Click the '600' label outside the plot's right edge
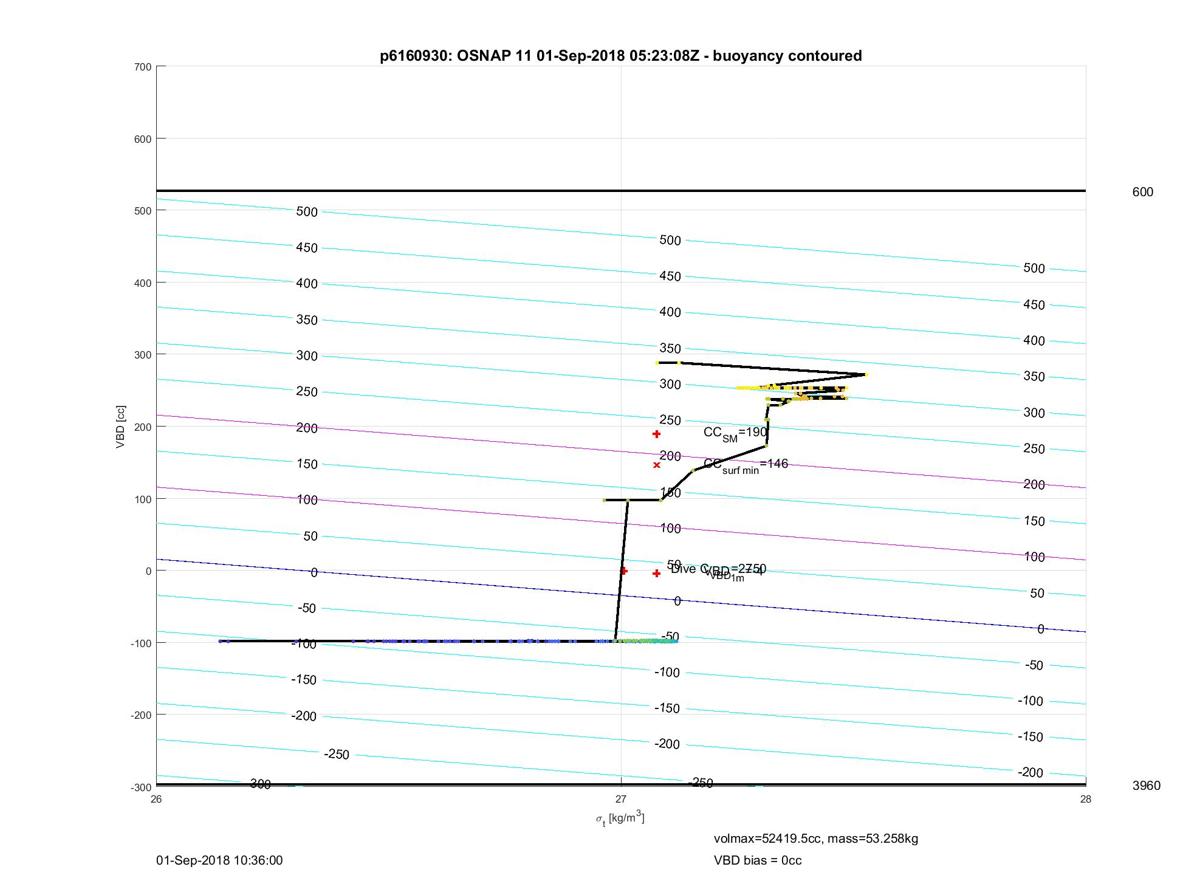Image resolution: width=1200 pixels, height=885 pixels. point(1142,192)
